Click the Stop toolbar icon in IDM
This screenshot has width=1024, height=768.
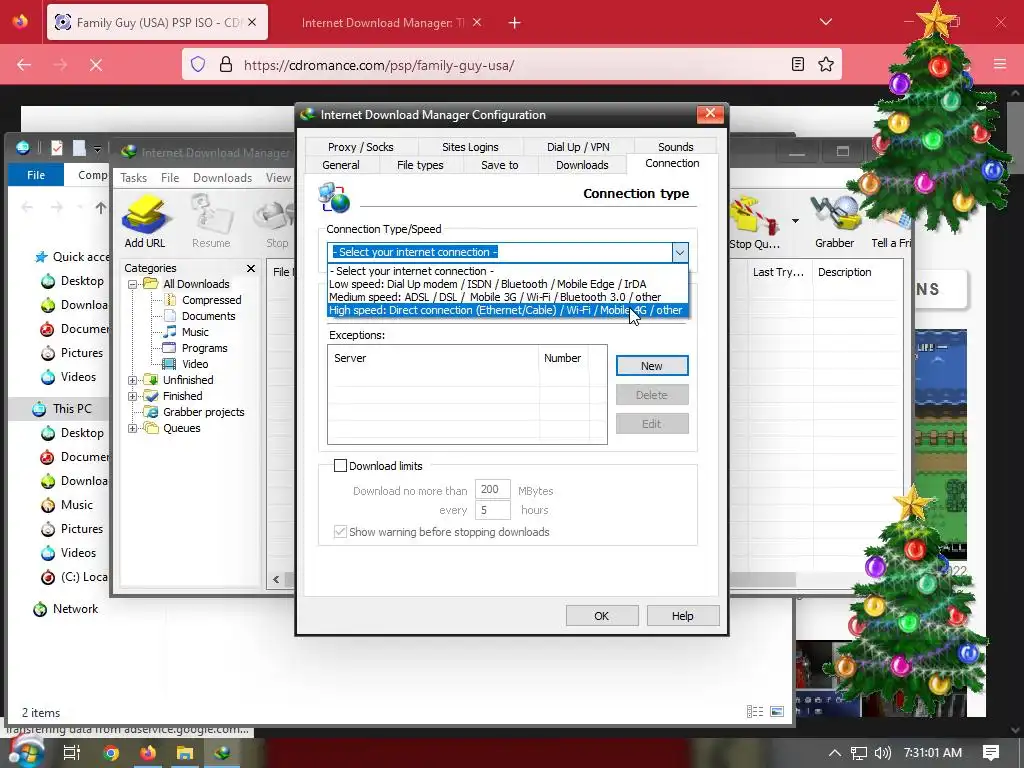point(276,221)
